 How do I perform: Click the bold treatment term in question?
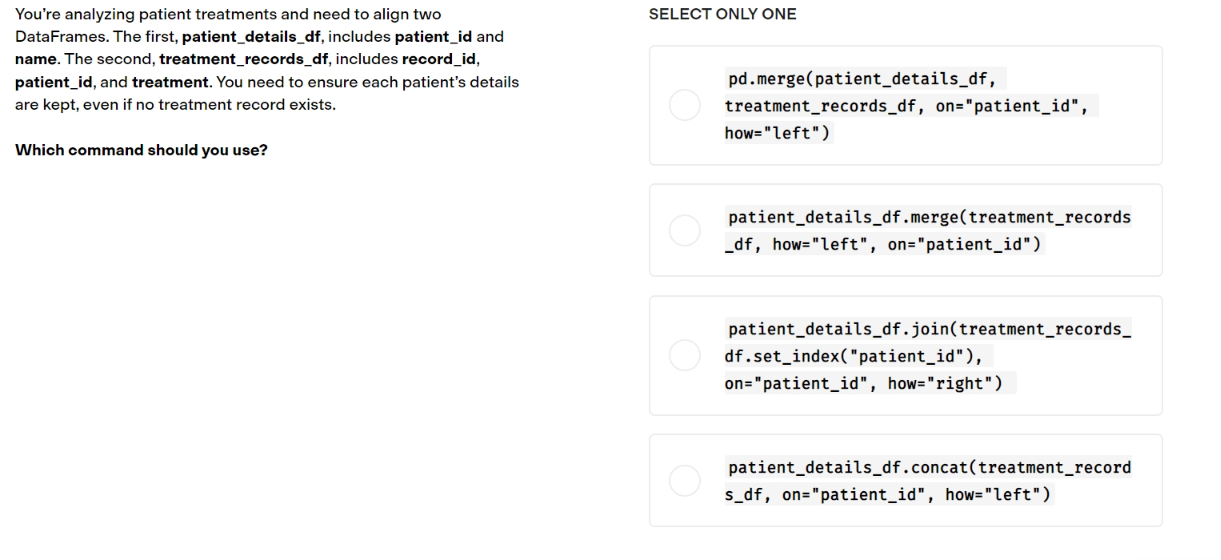click(x=168, y=82)
